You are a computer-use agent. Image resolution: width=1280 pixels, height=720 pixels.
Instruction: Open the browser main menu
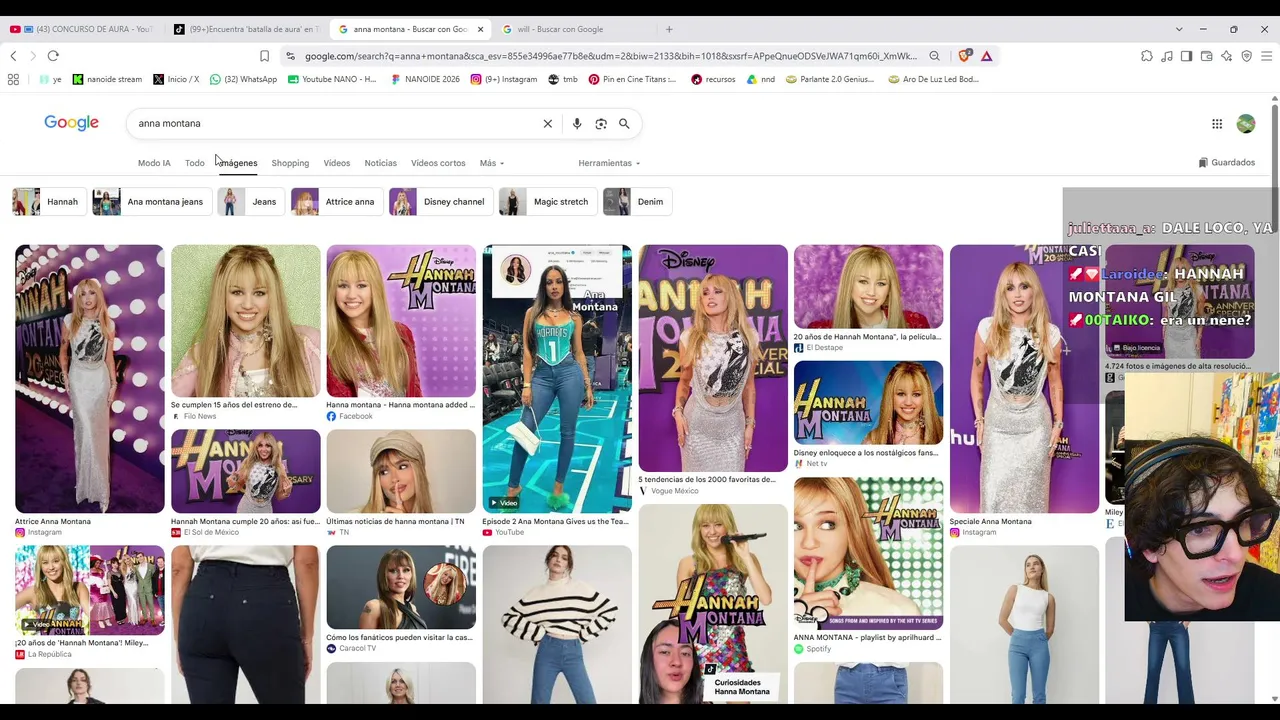[1266, 56]
